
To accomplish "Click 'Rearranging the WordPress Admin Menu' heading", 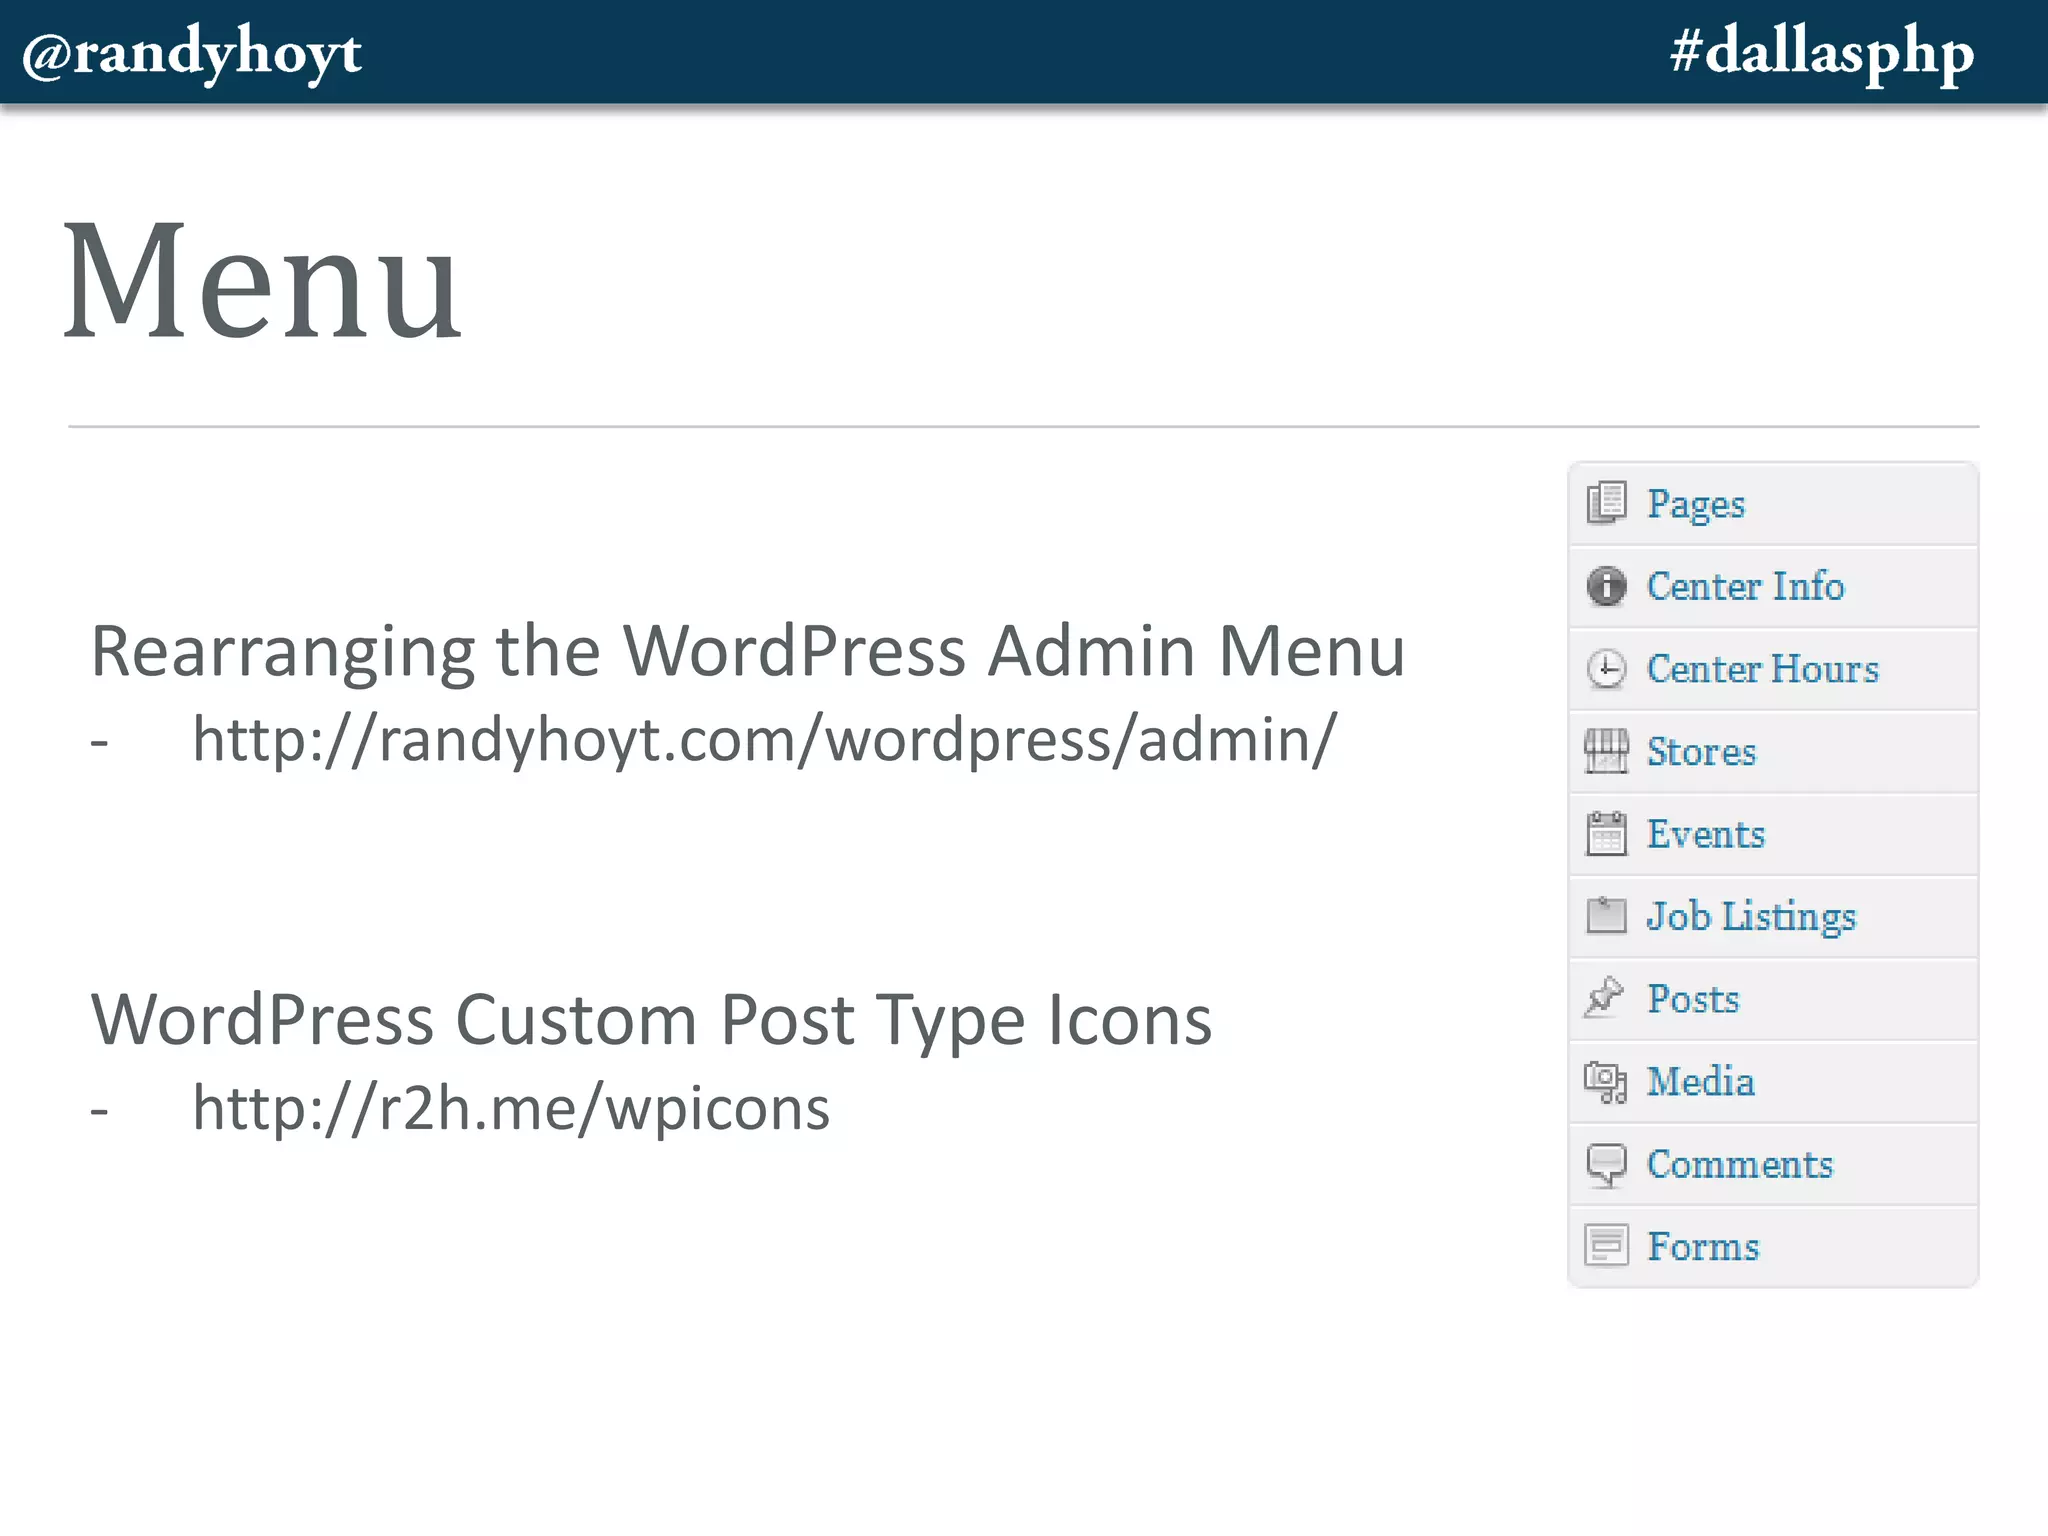I will [748, 653].
